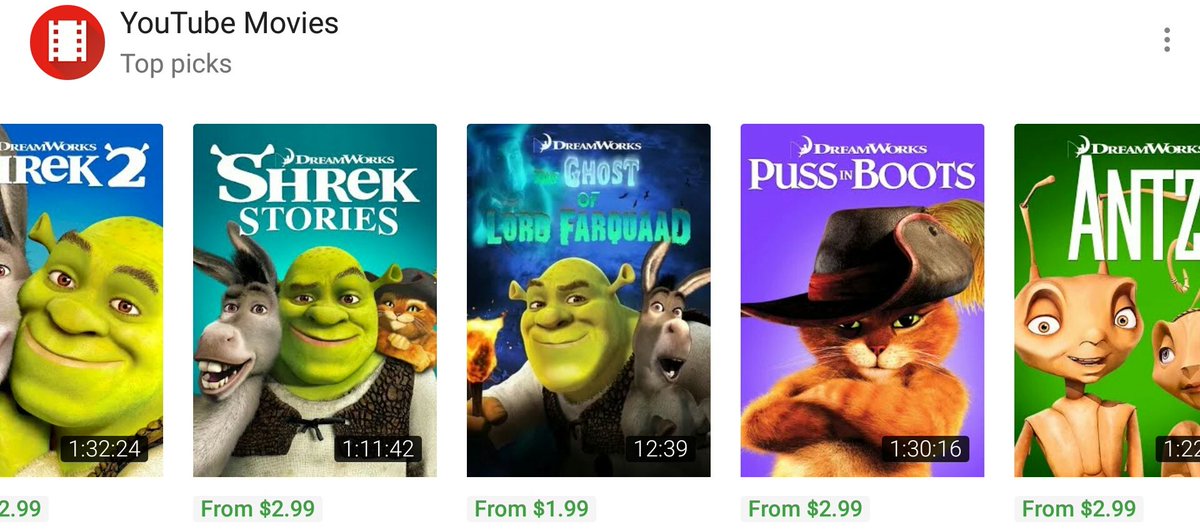
Task: Open the Shrek Stories movie poster
Action: (315, 300)
